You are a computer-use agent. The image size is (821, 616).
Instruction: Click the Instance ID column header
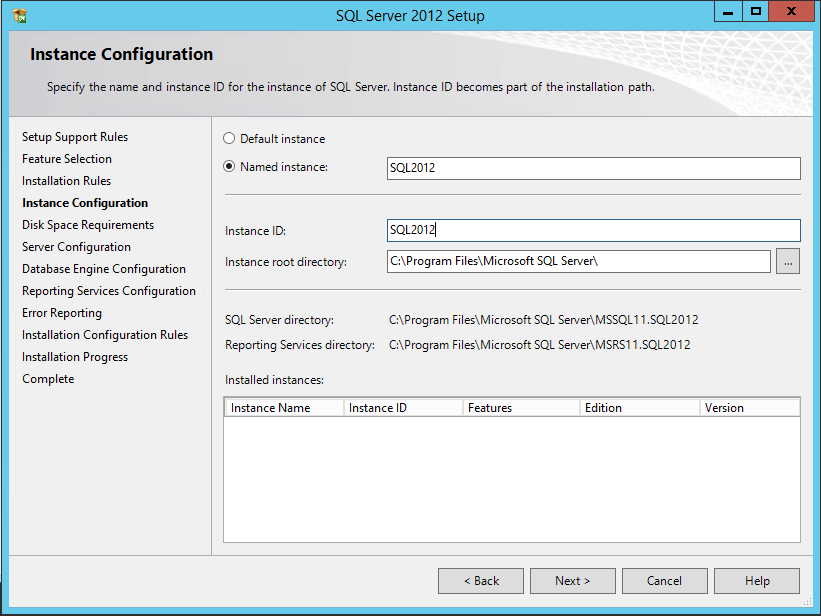pyautogui.click(x=403, y=408)
